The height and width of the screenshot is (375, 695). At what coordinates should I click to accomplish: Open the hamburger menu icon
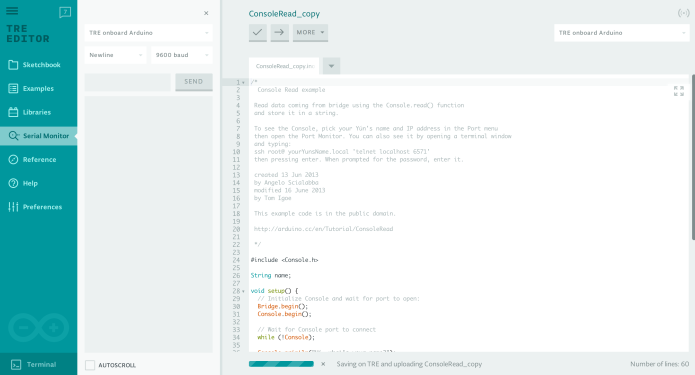(12, 11)
